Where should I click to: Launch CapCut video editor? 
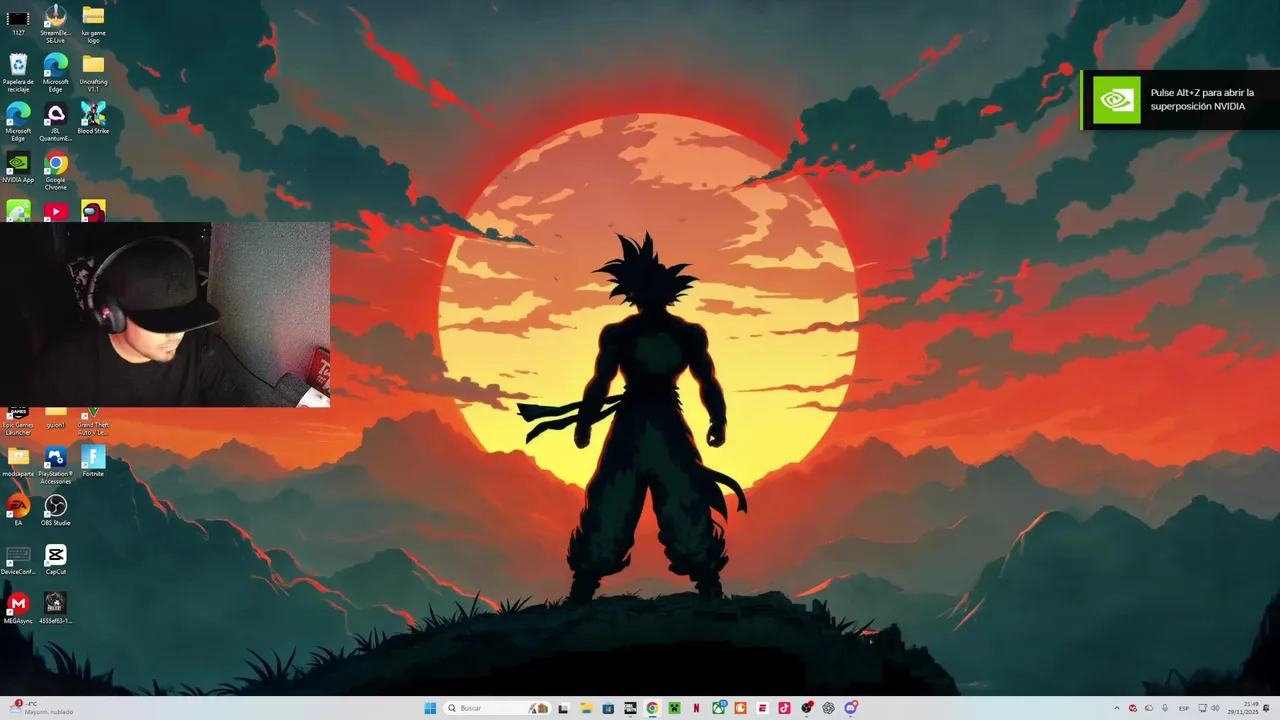(56, 560)
